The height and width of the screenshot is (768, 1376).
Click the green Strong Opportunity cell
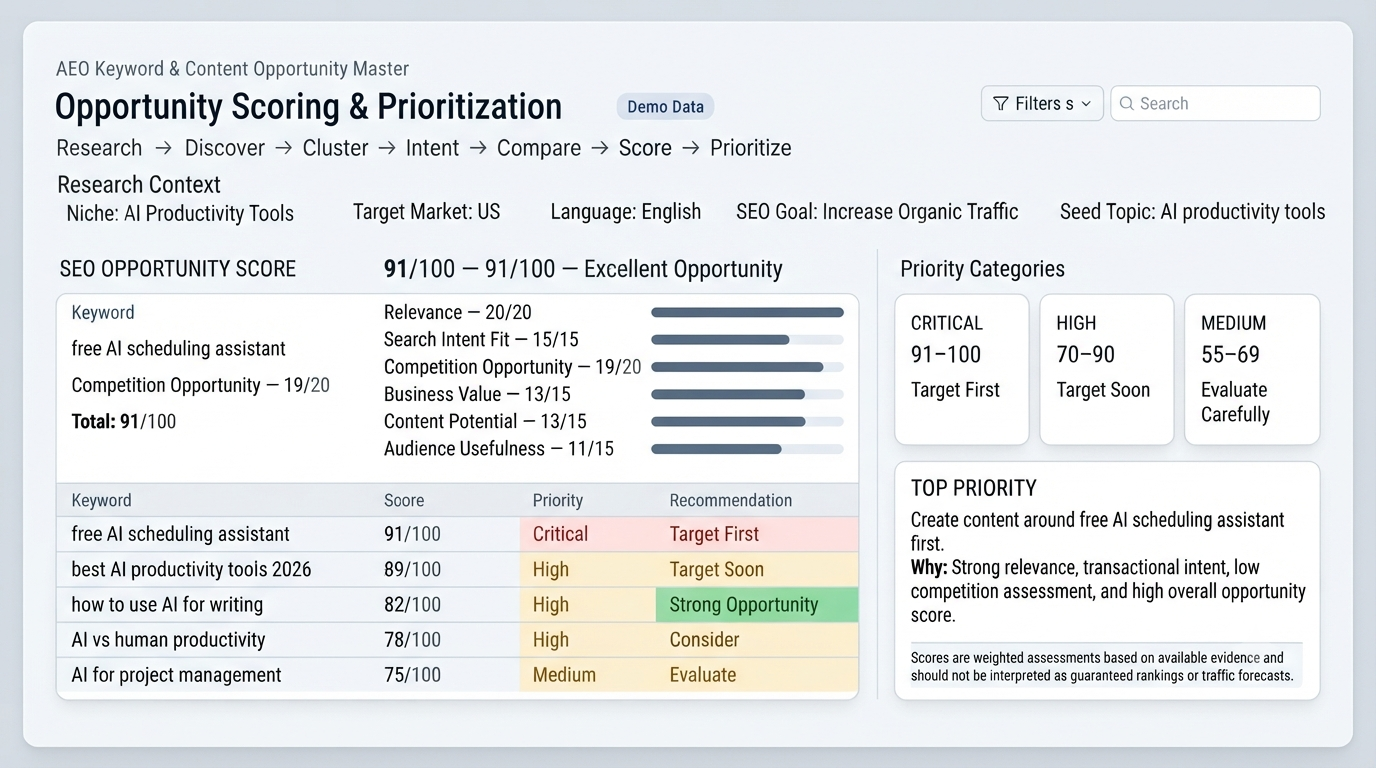(x=757, y=604)
